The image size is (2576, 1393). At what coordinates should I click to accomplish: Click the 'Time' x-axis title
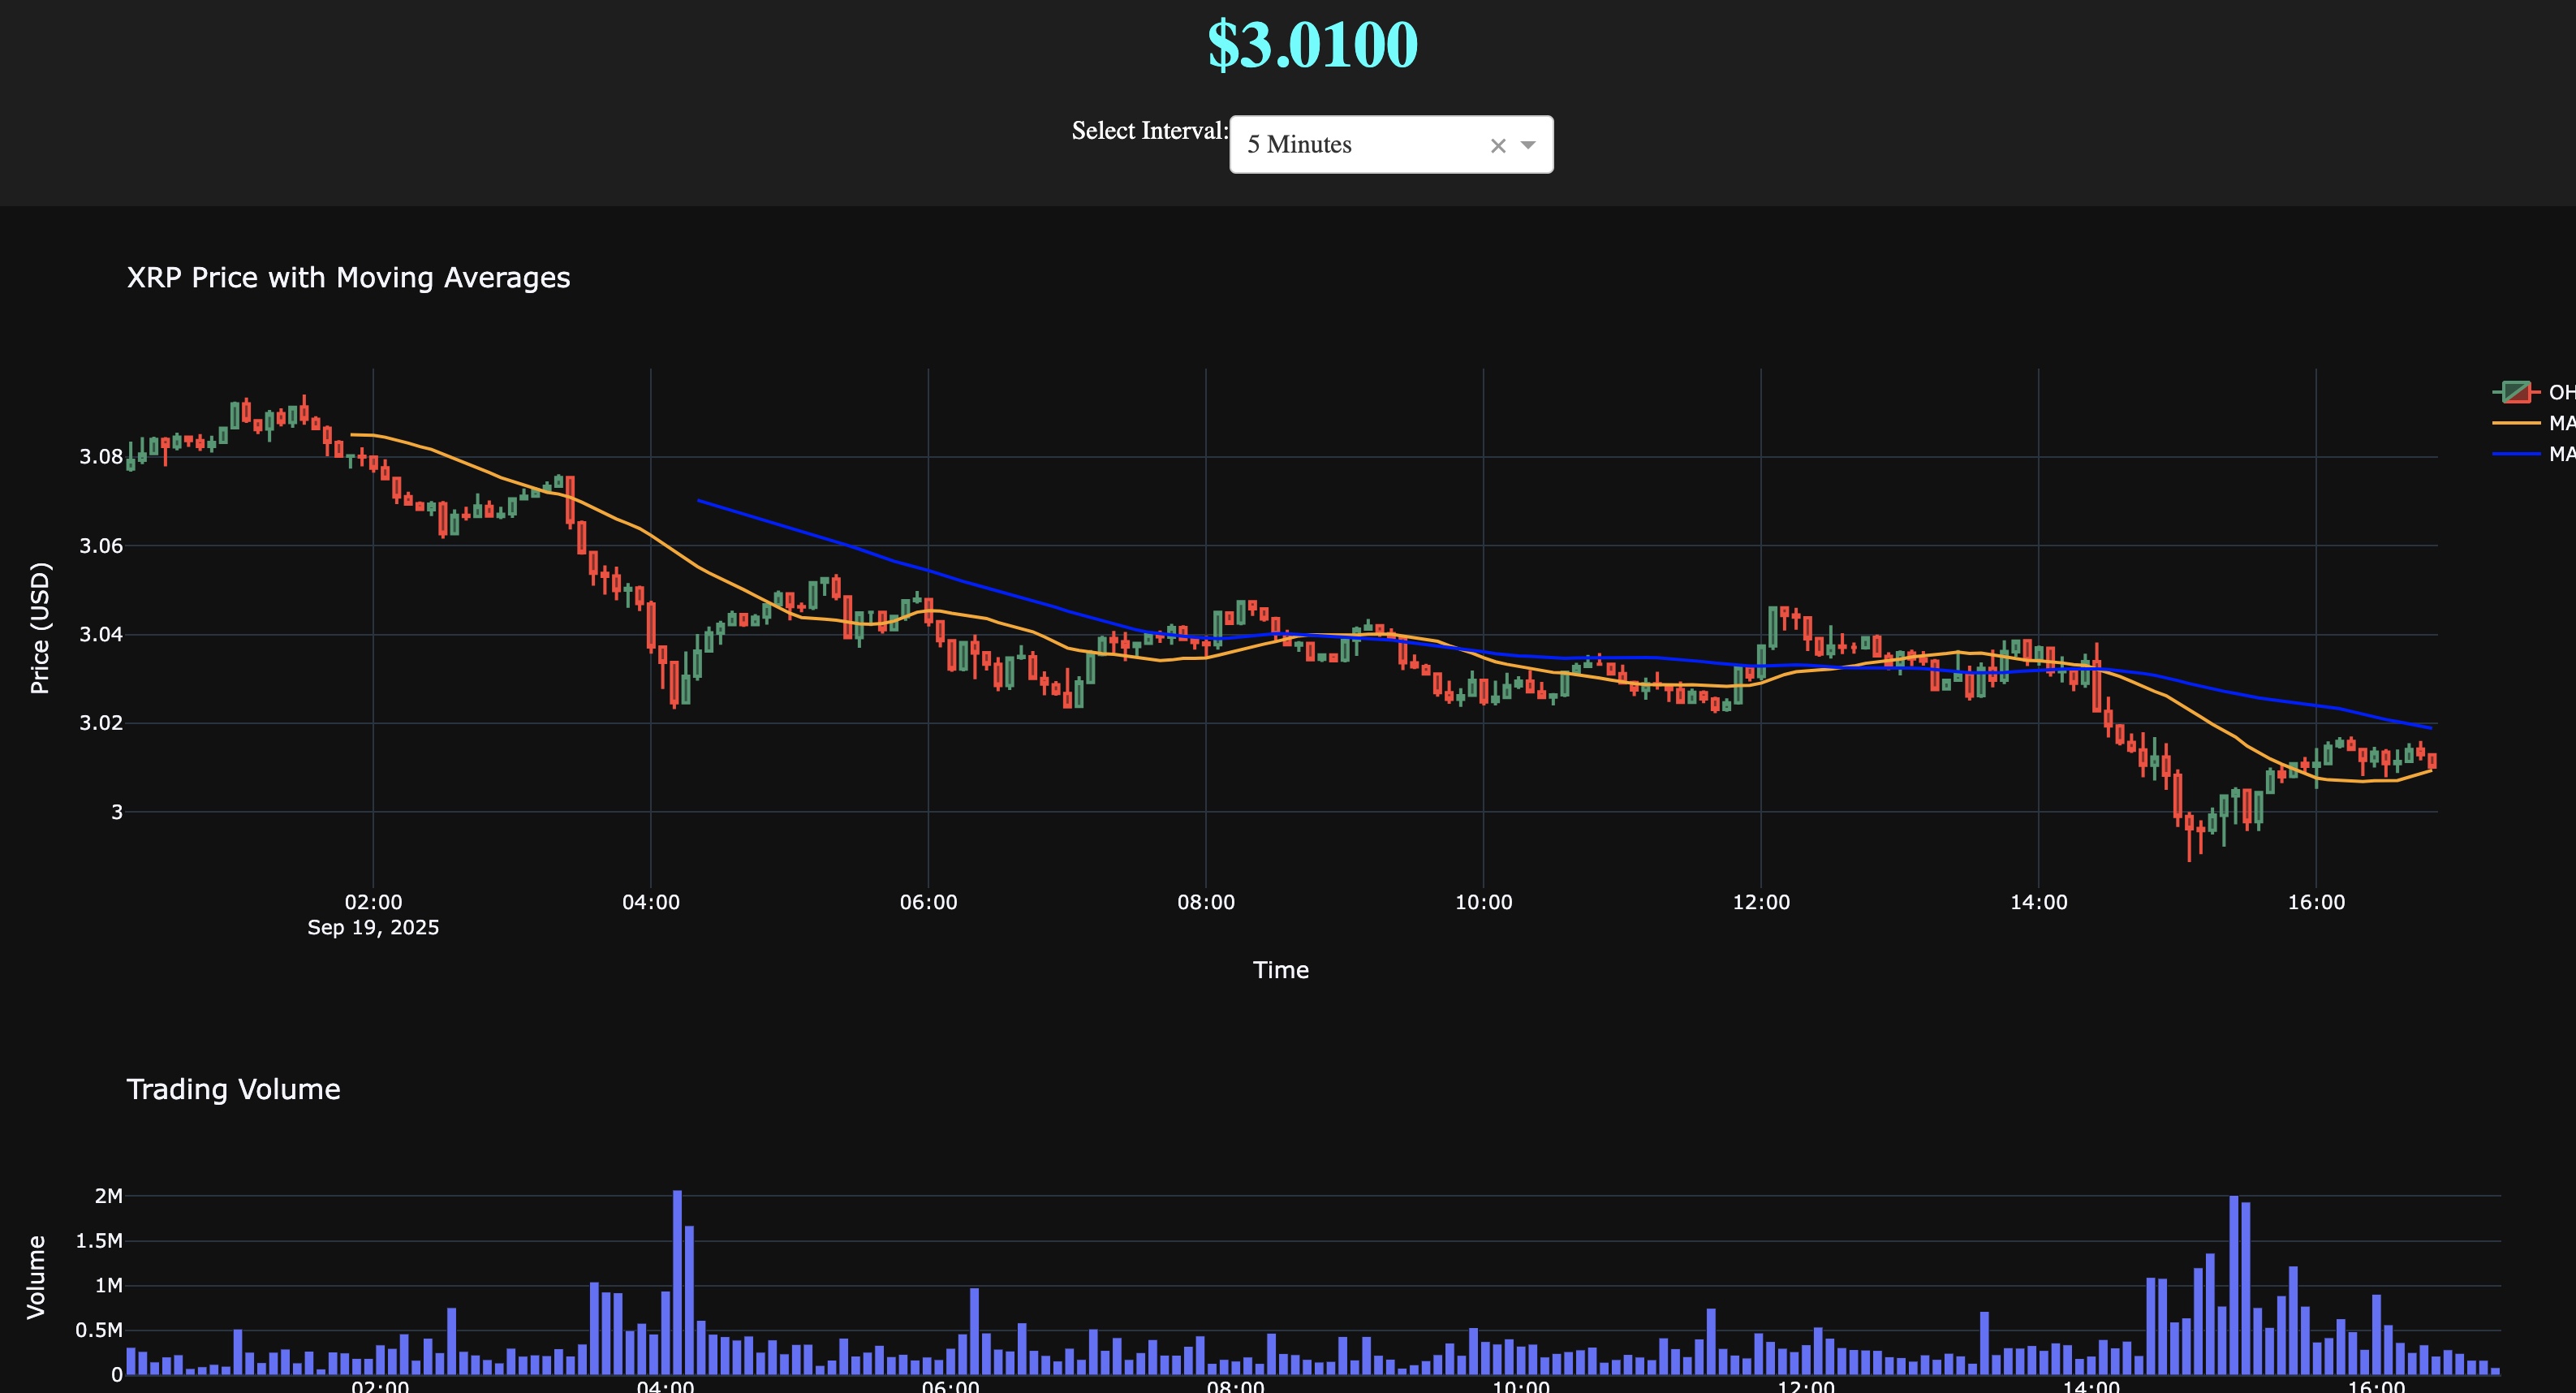click(x=1280, y=970)
